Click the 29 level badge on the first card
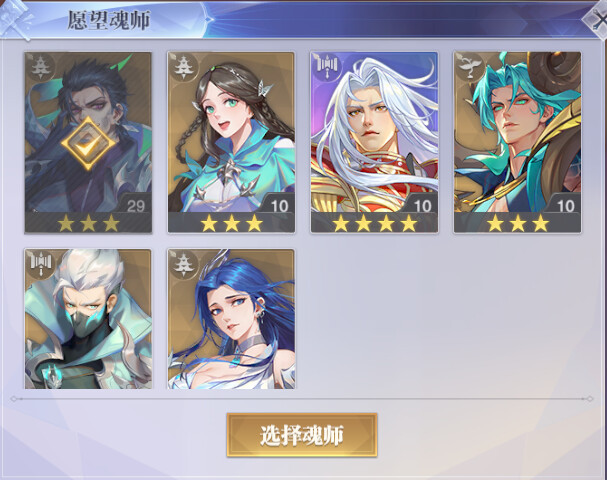This screenshot has width=607, height=480. coord(135,206)
